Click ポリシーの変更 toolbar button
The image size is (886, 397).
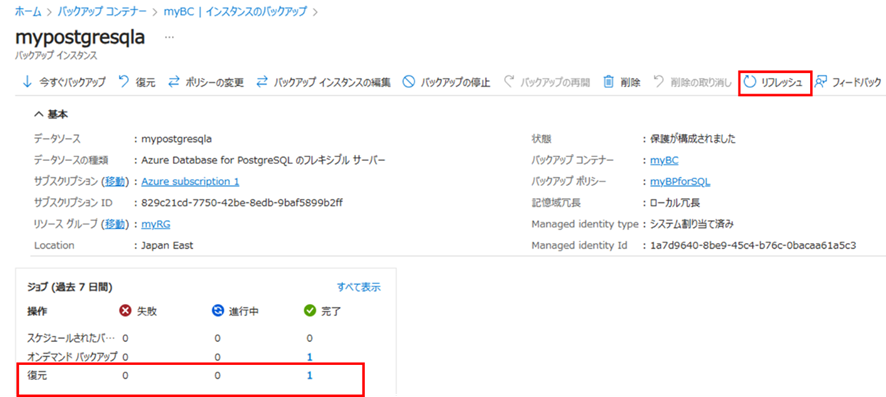tap(206, 82)
